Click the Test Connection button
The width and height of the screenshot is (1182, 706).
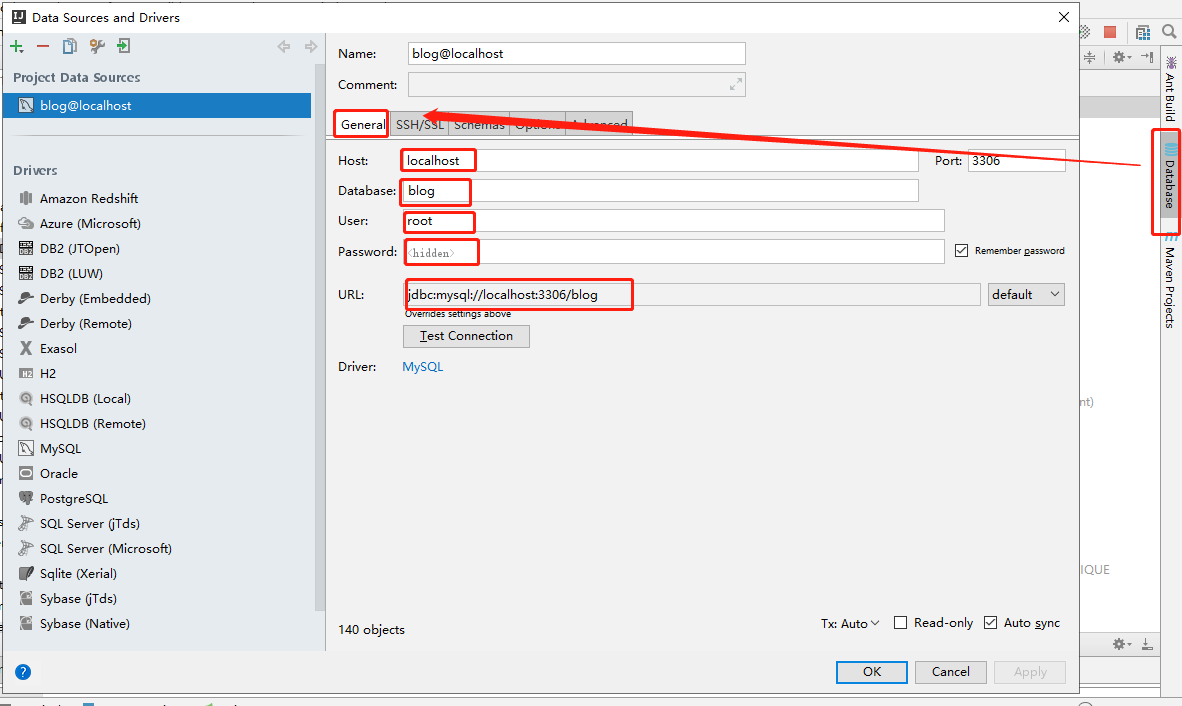[466, 336]
